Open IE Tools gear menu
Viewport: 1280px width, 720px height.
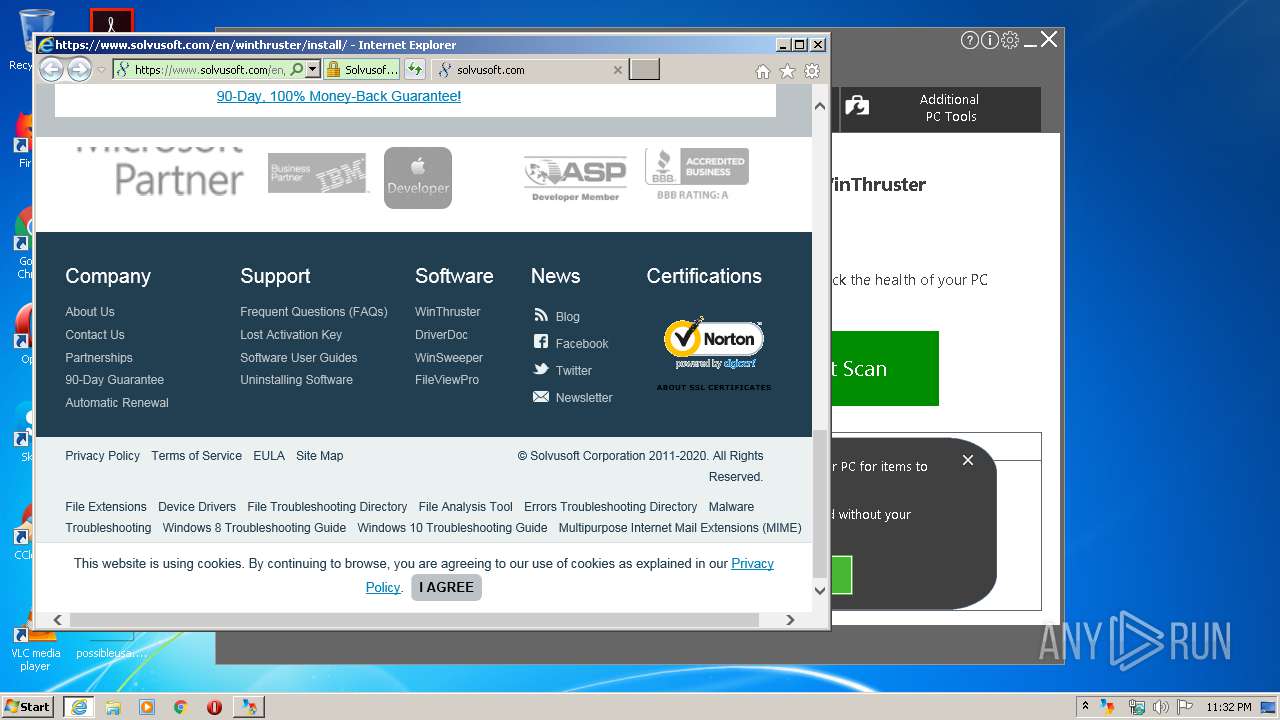pyautogui.click(x=812, y=71)
